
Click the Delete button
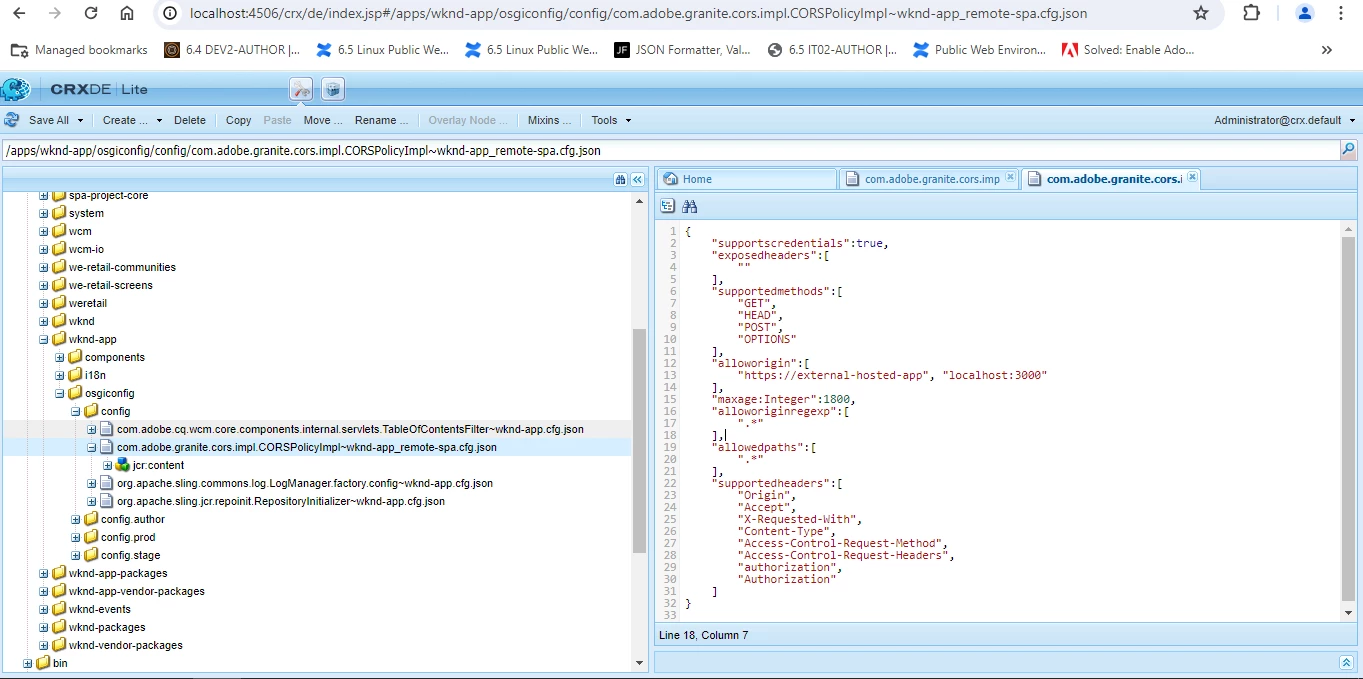190,120
